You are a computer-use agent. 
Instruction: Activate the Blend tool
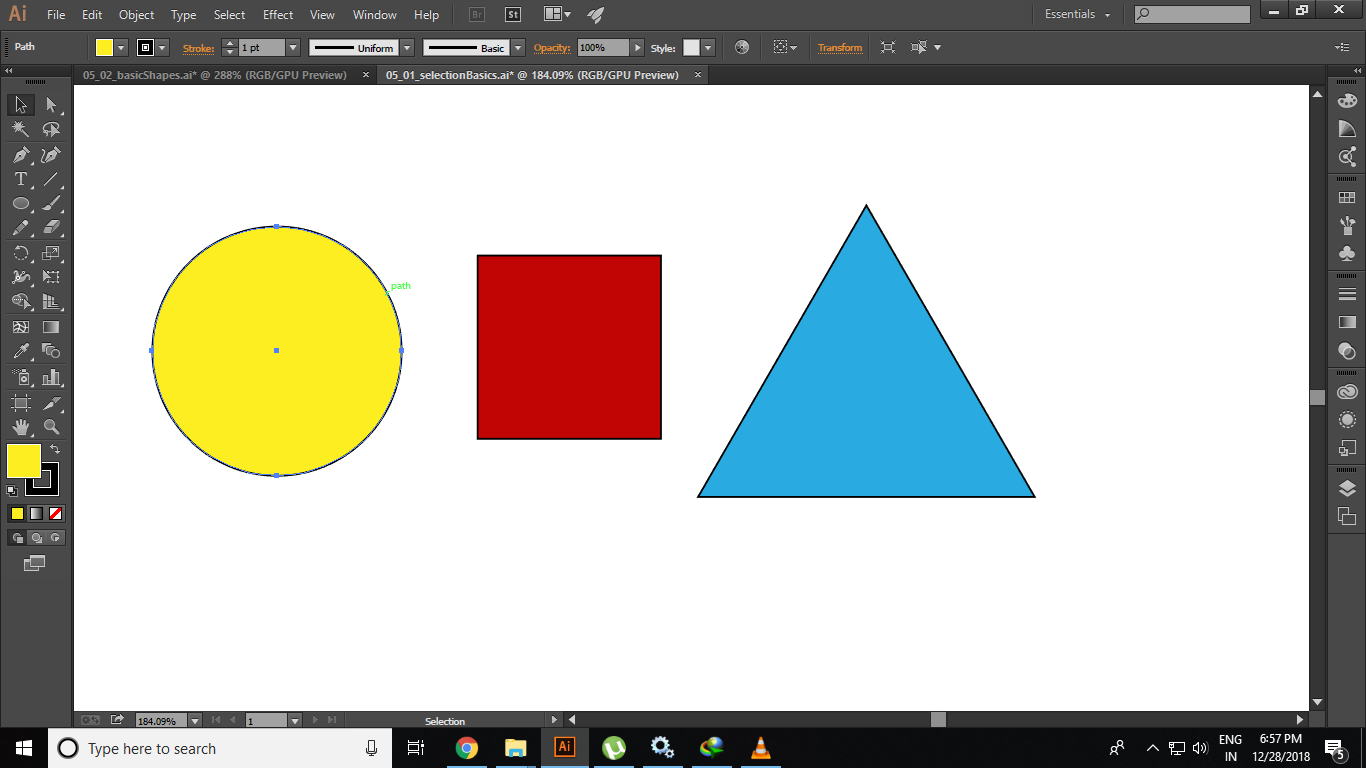[51, 351]
